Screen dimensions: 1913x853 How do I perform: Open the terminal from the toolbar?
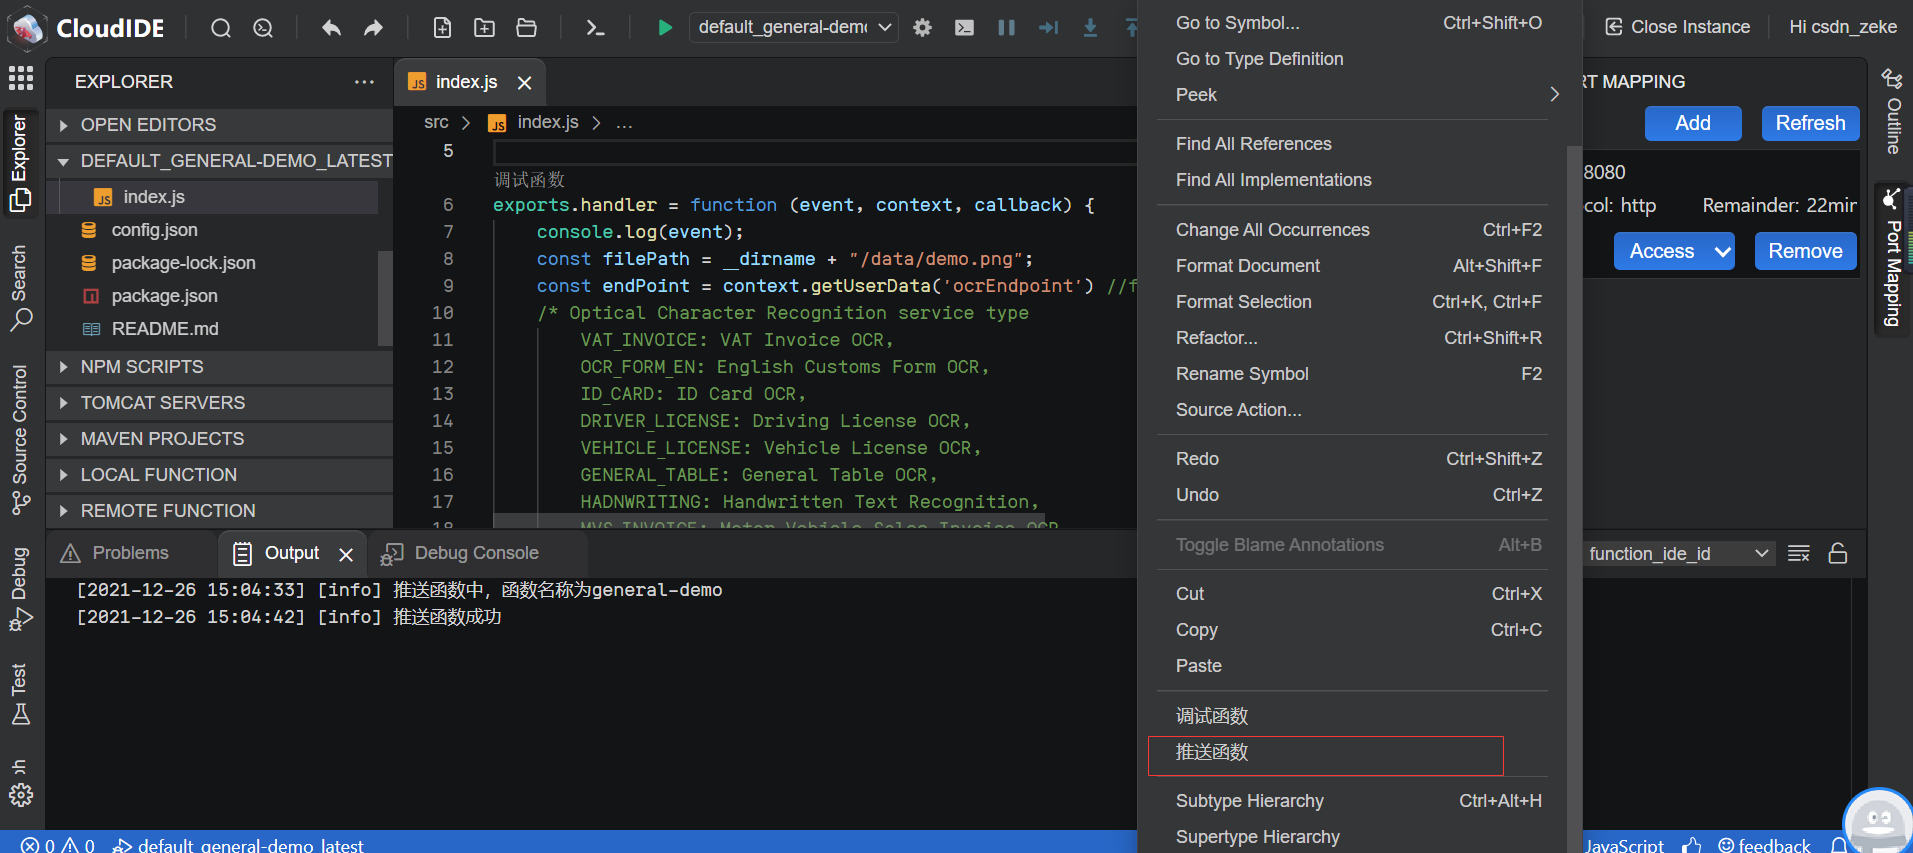tap(595, 27)
